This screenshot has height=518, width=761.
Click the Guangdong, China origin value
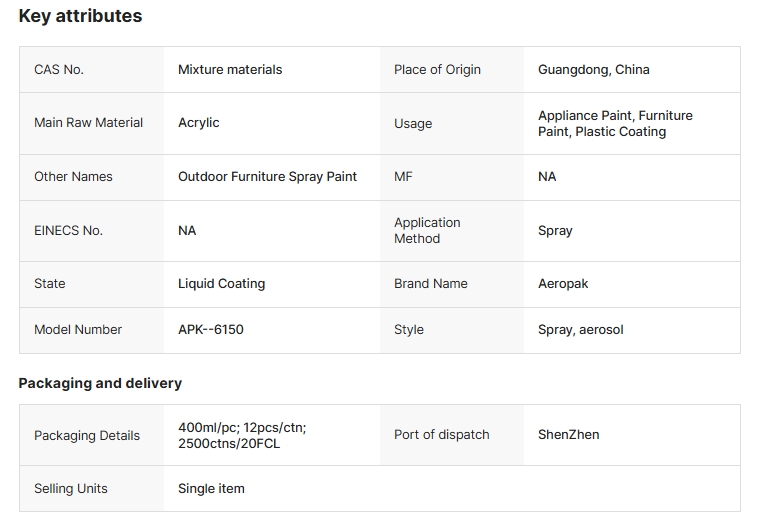[593, 69]
